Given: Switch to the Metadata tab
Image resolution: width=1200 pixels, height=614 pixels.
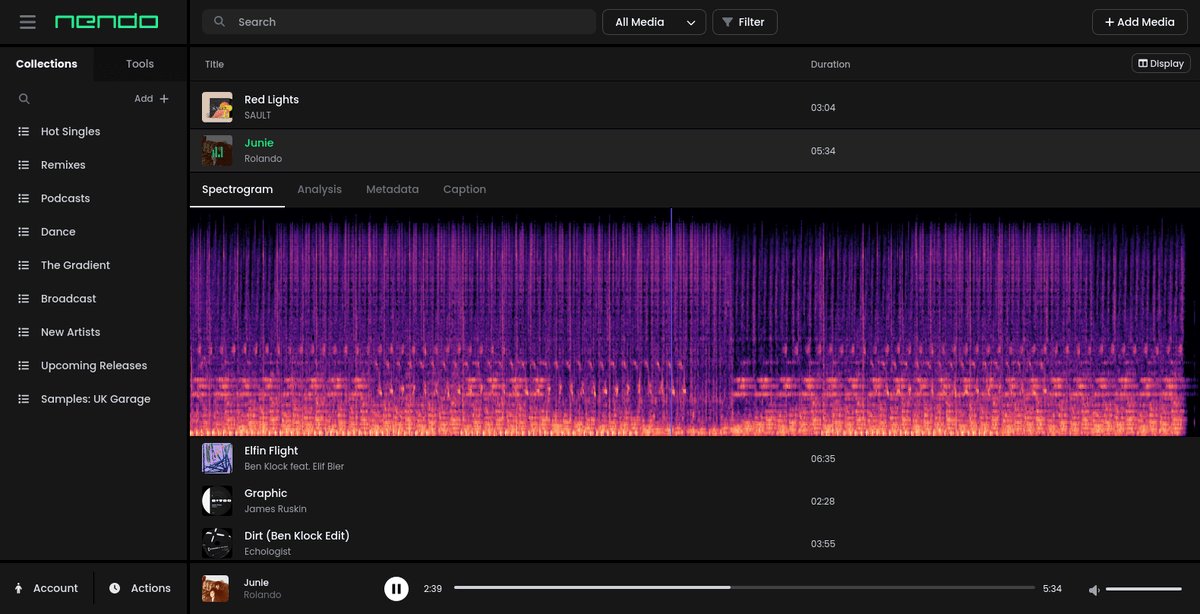Looking at the screenshot, I should [x=392, y=189].
